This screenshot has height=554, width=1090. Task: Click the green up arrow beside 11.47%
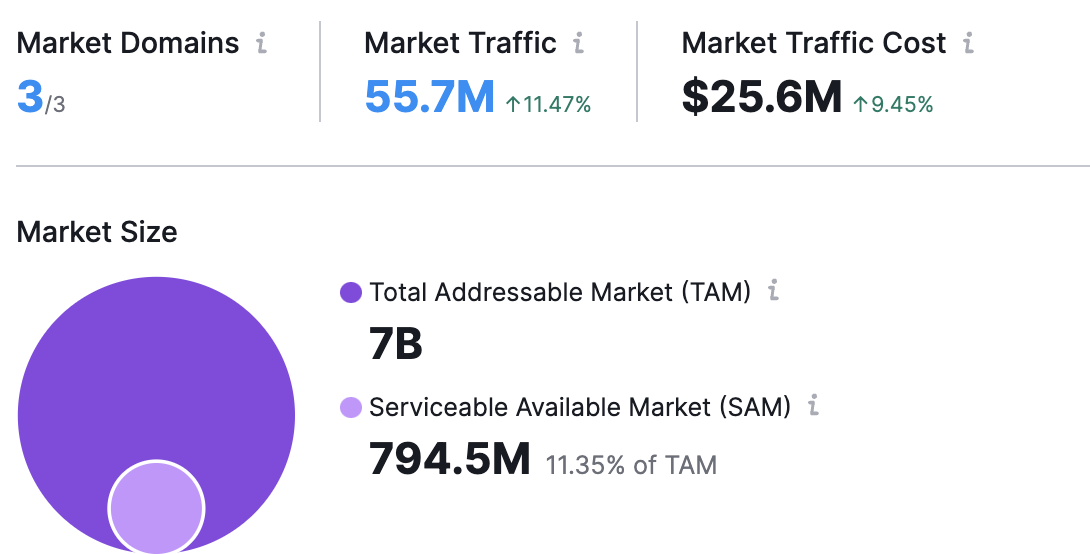coord(513,104)
